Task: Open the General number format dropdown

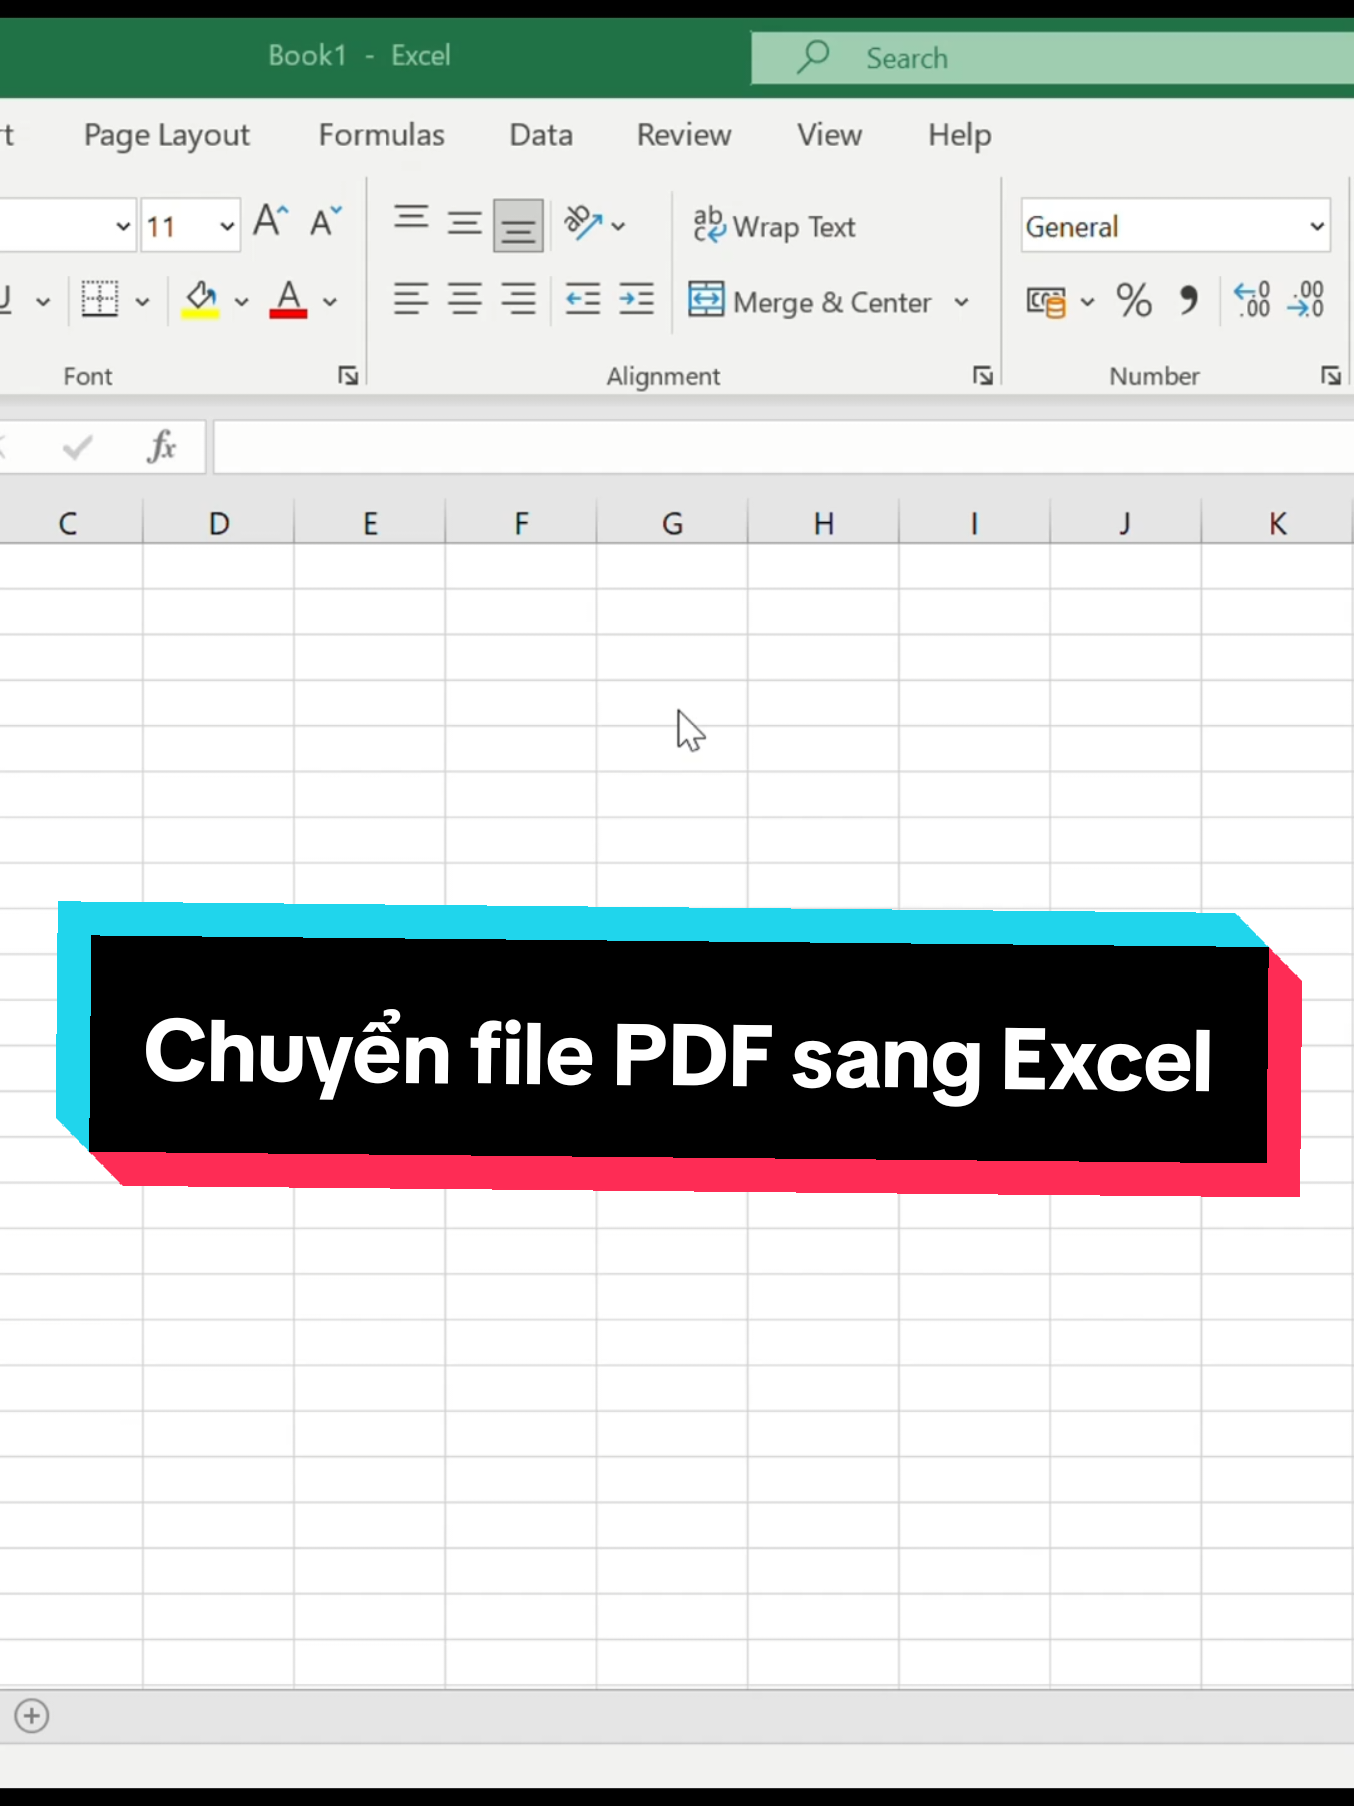Action: pyautogui.click(x=1317, y=226)
